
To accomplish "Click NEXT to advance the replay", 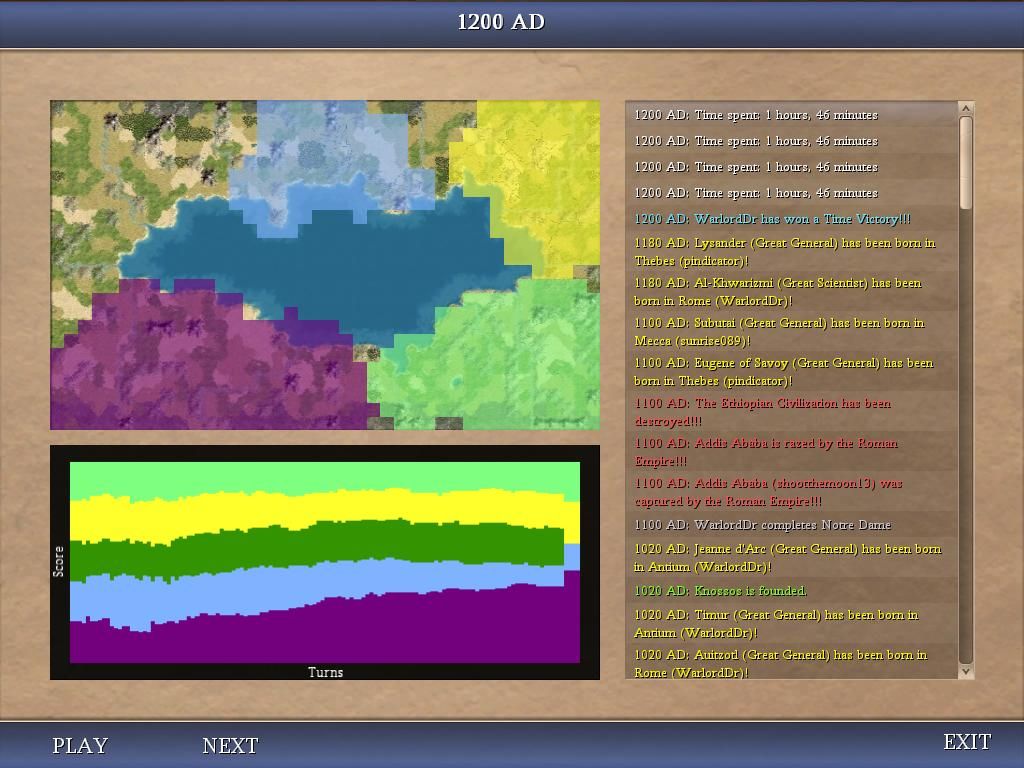I will [229, 745].
